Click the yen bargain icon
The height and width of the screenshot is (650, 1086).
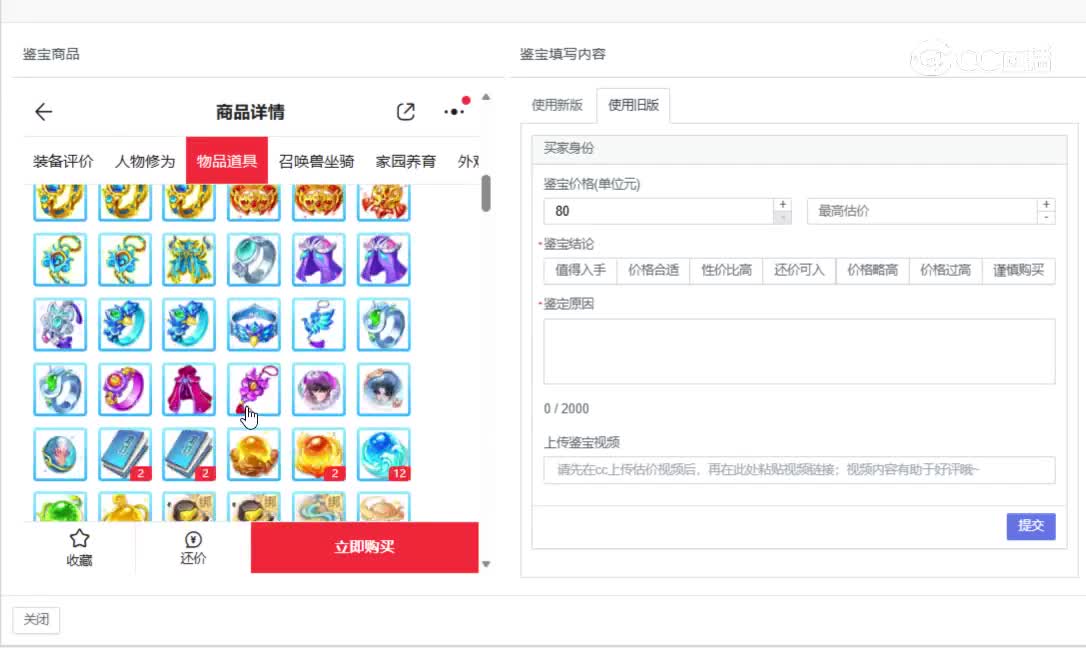click(x=193, y=539)
